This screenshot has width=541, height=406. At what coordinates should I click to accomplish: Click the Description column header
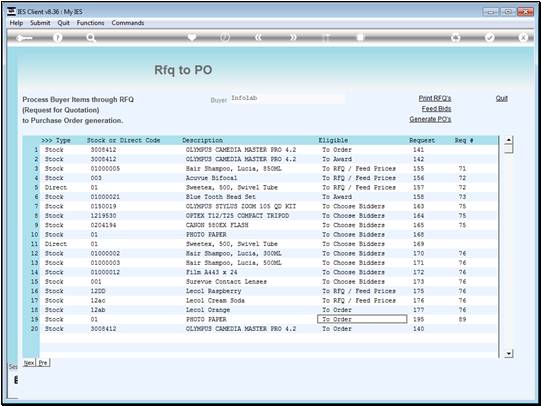203,140
